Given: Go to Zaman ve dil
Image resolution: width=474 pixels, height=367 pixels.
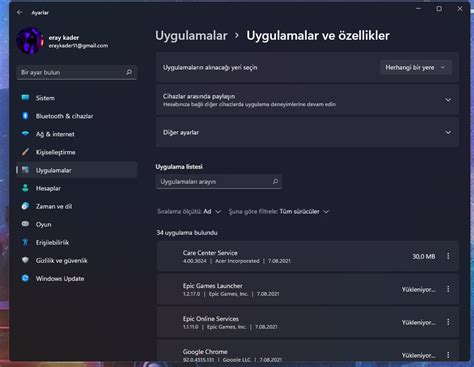Looking at the screenshot, I should point(77,206).
